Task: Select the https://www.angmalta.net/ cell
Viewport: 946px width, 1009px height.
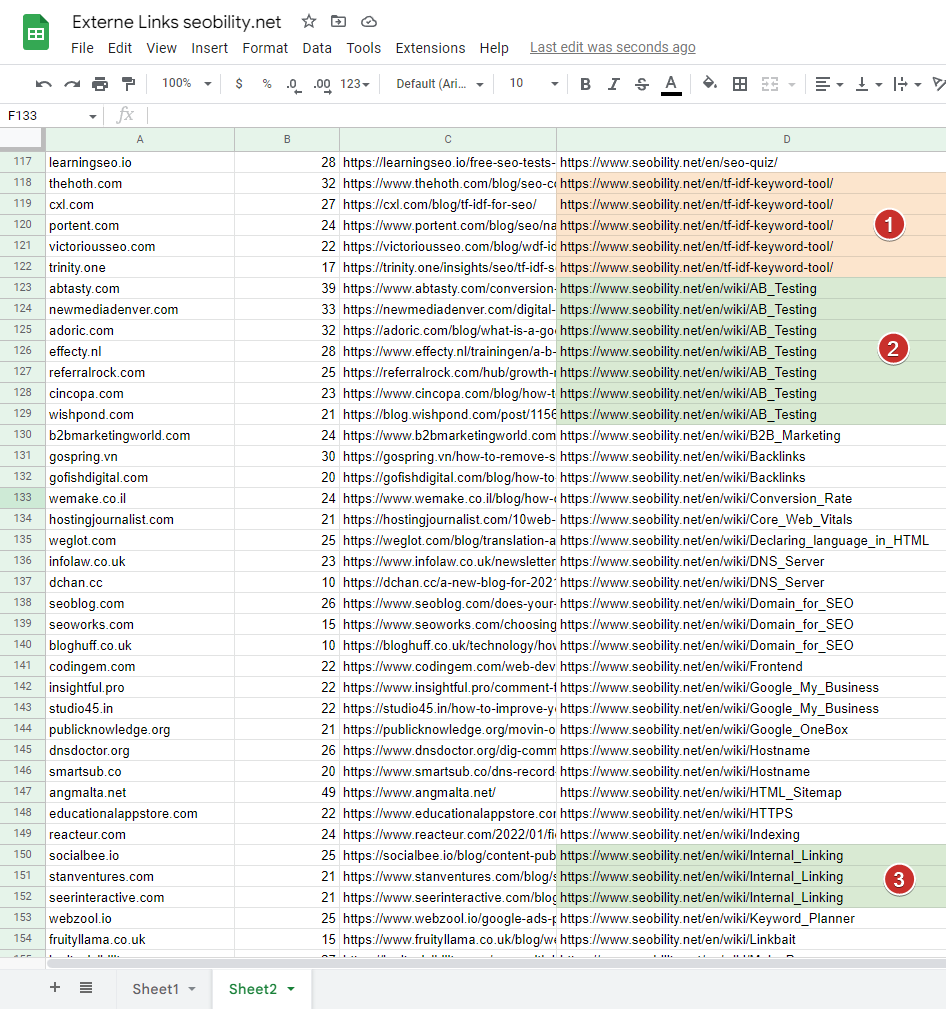Action: click(x=448, y=792)
